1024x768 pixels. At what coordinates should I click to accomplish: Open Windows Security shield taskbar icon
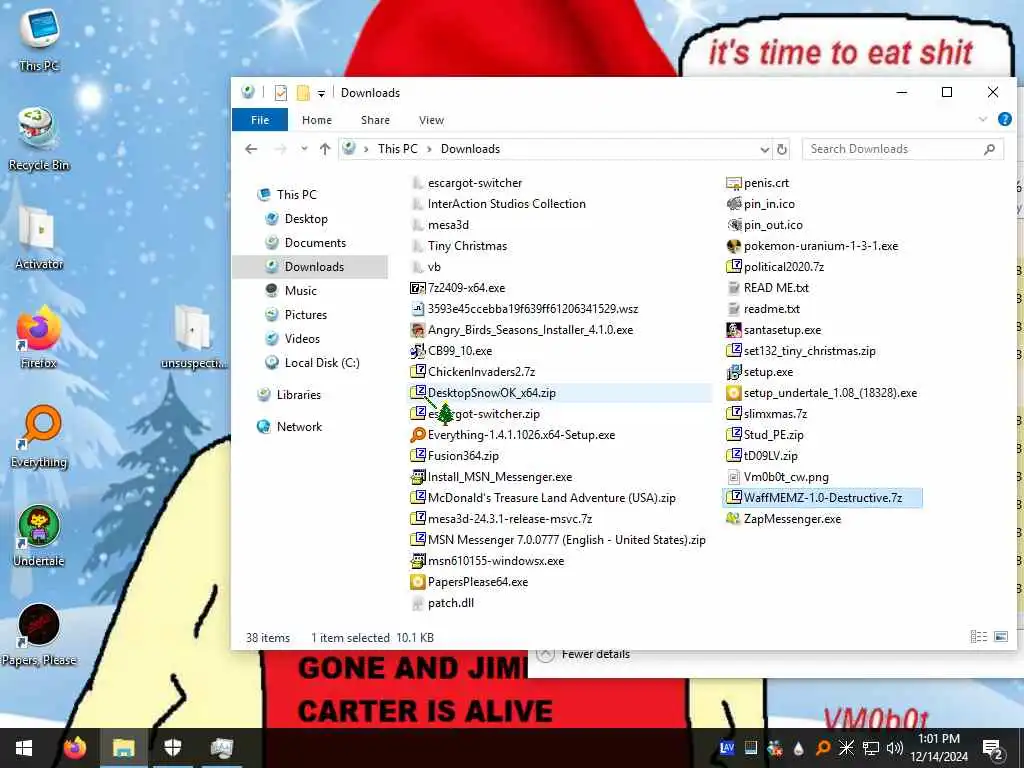click(x=172, y=748)
